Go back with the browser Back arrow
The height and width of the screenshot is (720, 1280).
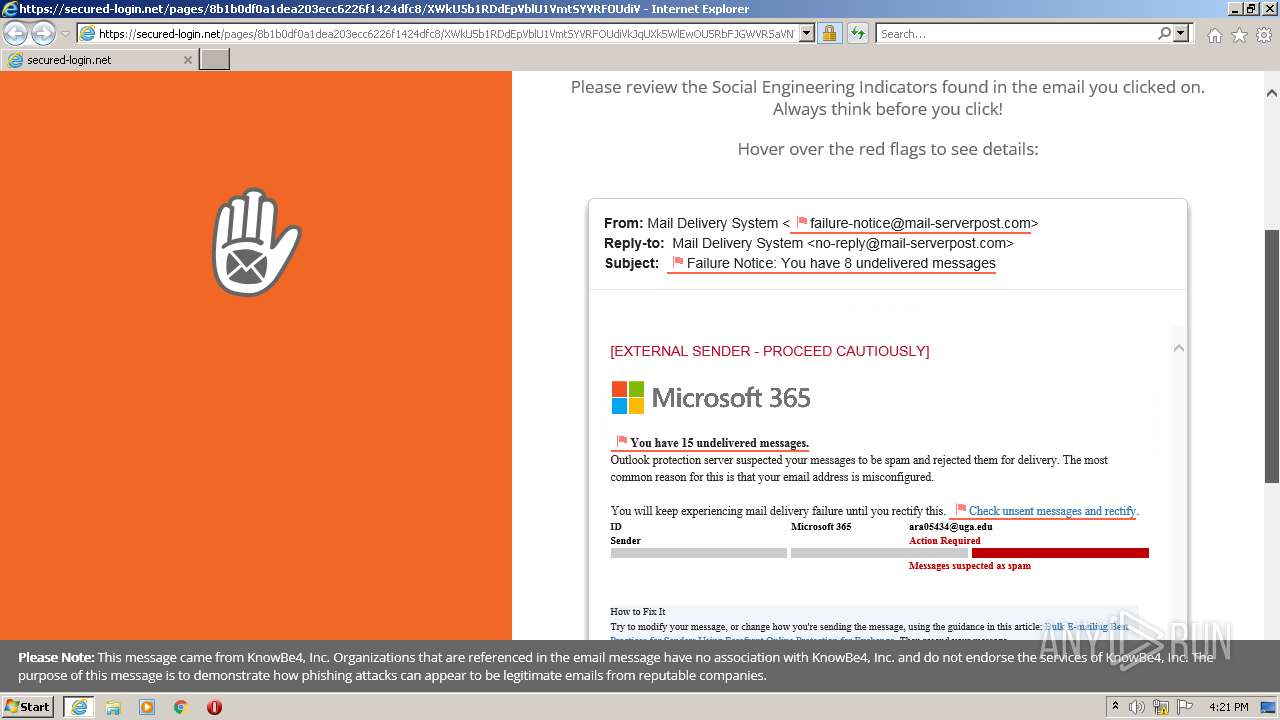(x=16, y=34)
